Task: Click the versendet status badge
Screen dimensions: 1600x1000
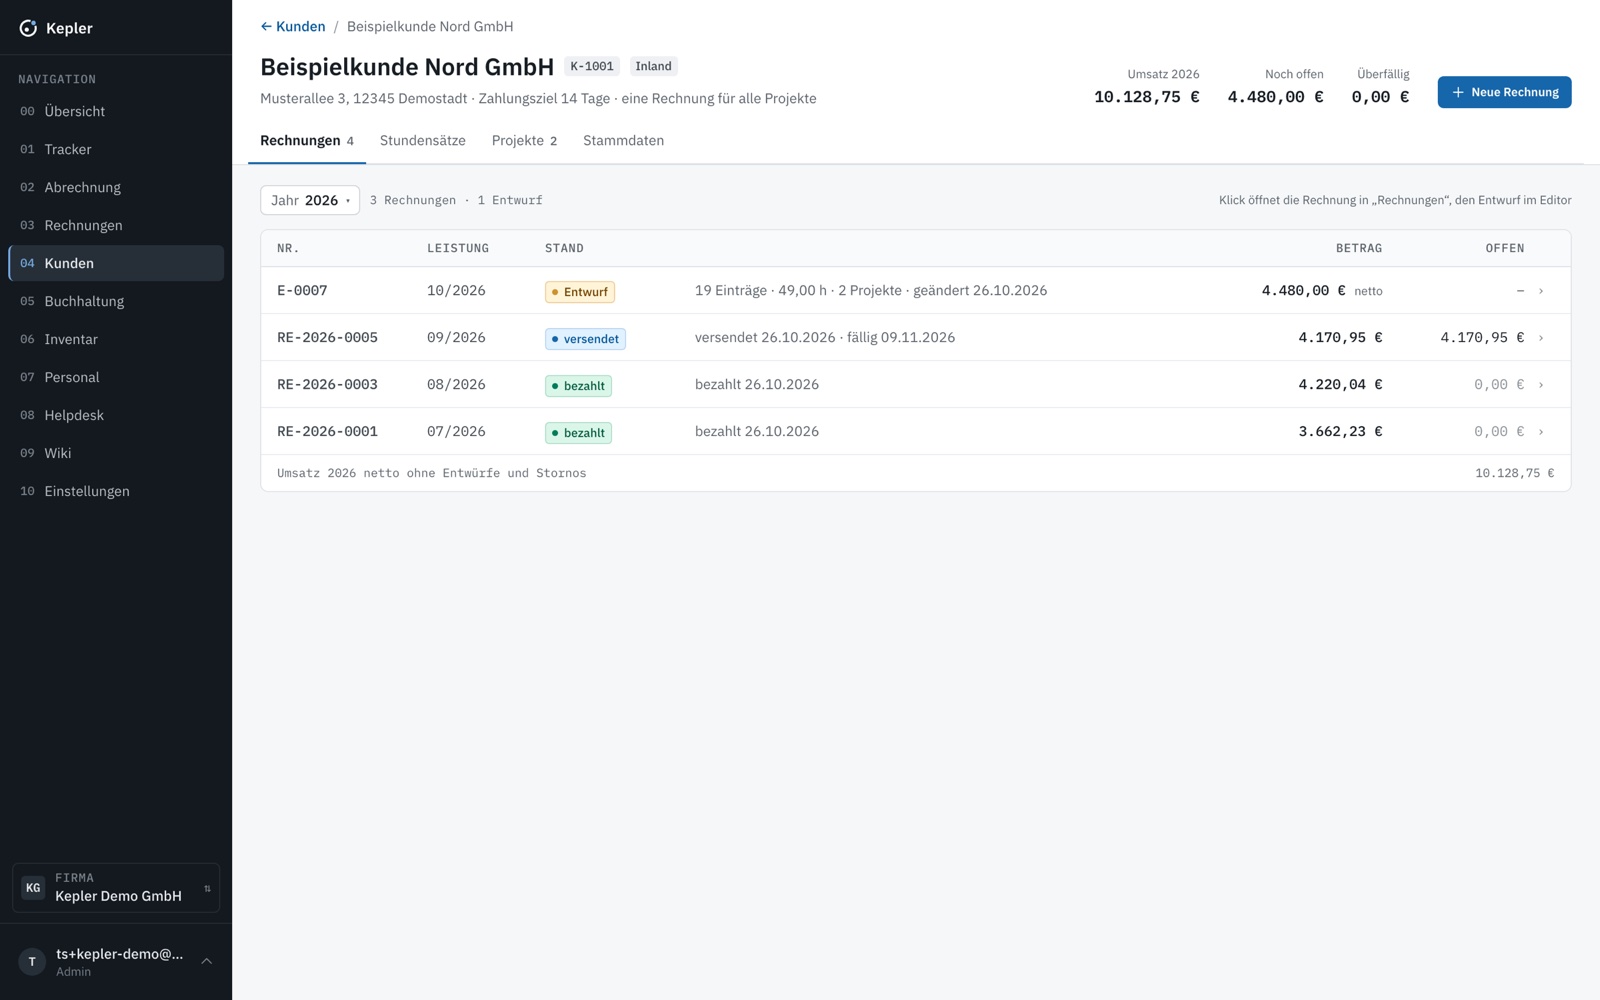Action: tap(585, 339)
